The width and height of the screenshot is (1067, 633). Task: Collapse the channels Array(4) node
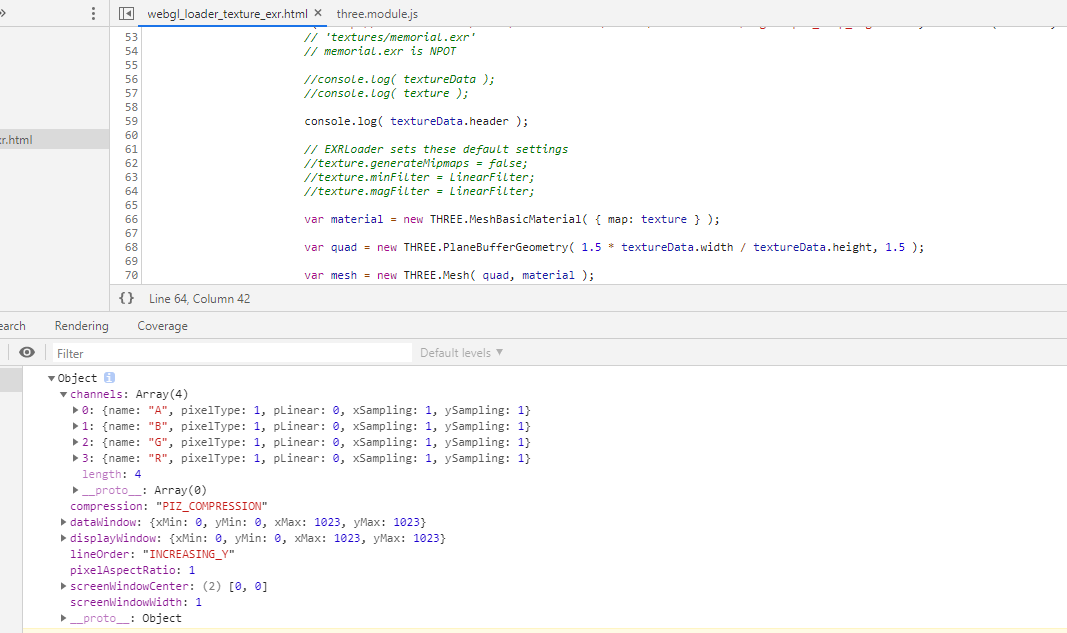pos(63,394)
